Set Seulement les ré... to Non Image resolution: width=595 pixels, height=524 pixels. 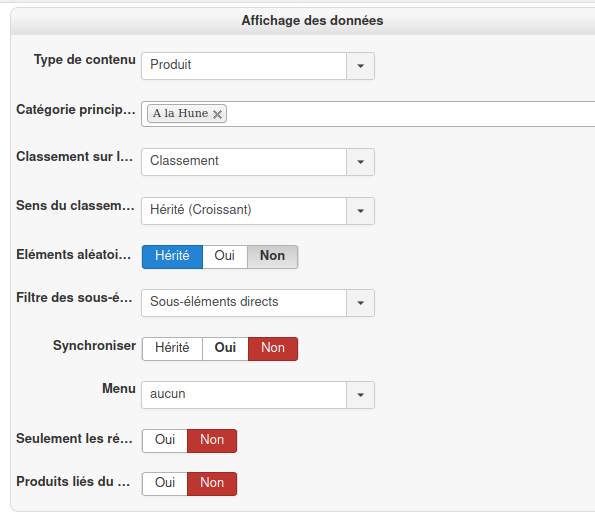click(x=212, y=441)
